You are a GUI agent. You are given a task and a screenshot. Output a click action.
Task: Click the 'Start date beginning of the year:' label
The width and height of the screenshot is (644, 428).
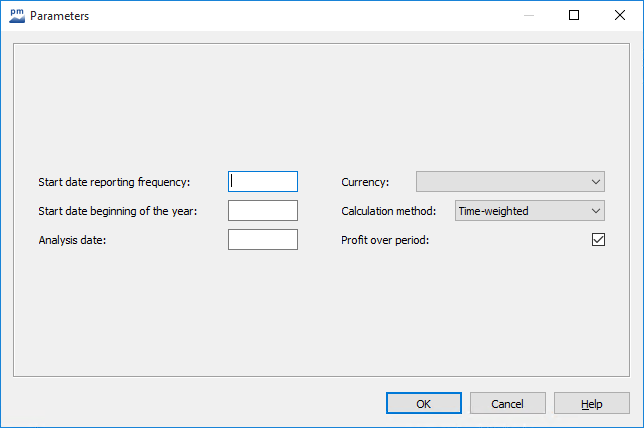click(118, 211)
